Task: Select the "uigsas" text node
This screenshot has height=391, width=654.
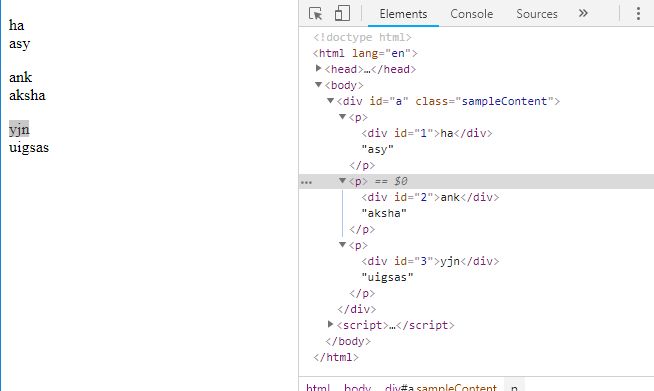Action: tap(387, 277)
